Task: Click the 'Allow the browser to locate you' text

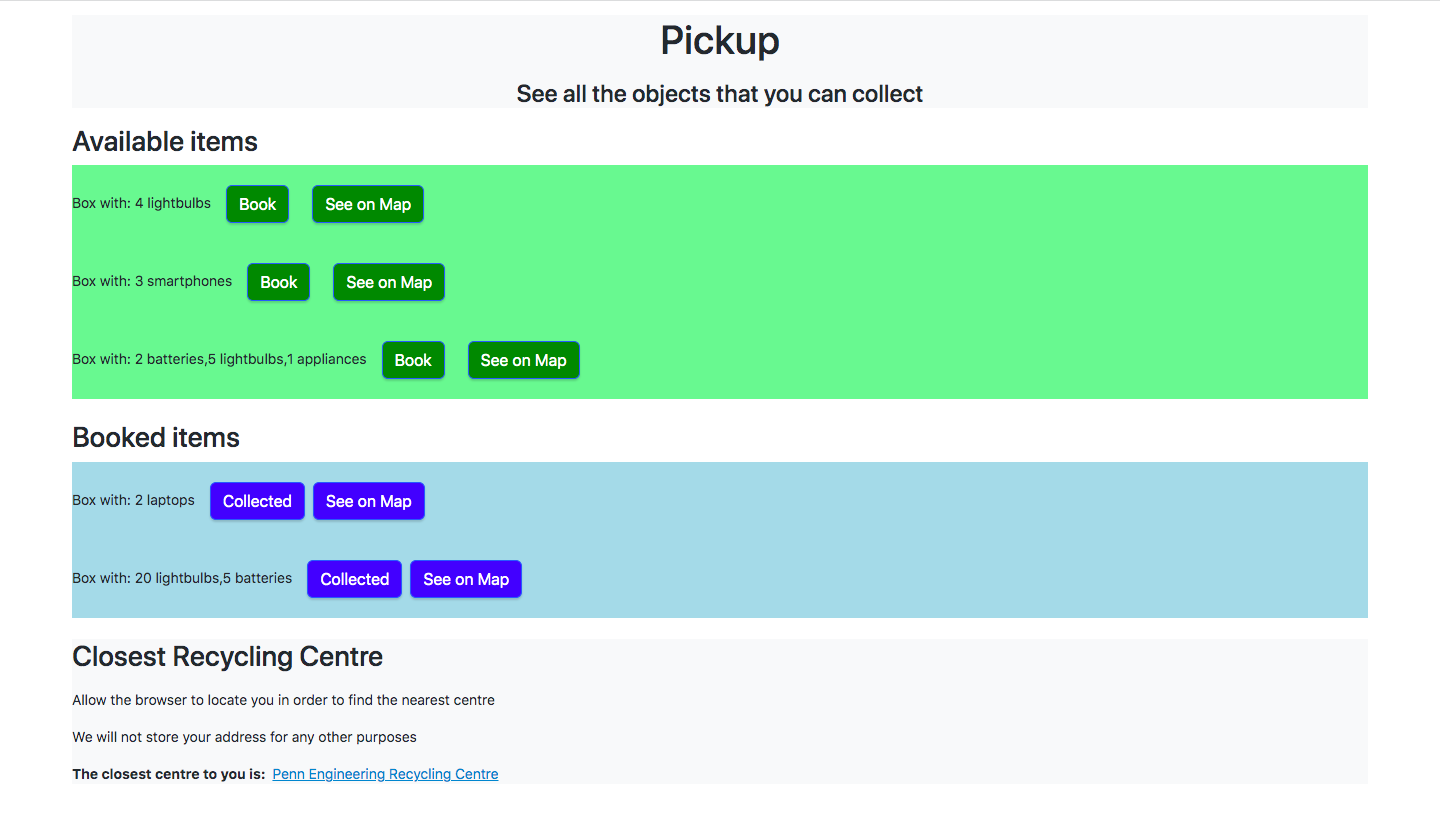Action: tap(283, 700)
